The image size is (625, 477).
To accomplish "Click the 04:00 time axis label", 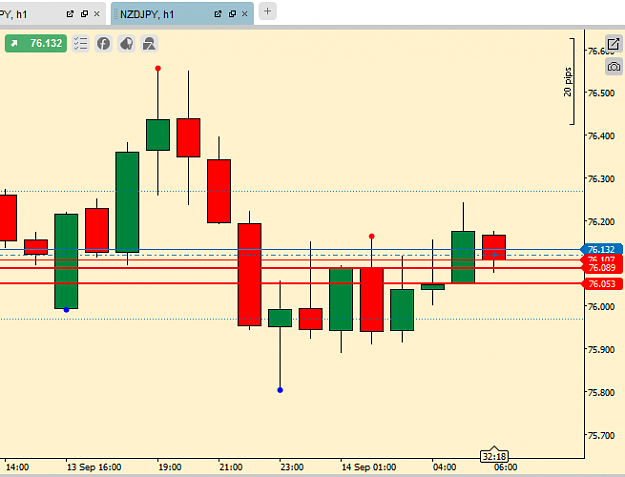I will point(444,467).
